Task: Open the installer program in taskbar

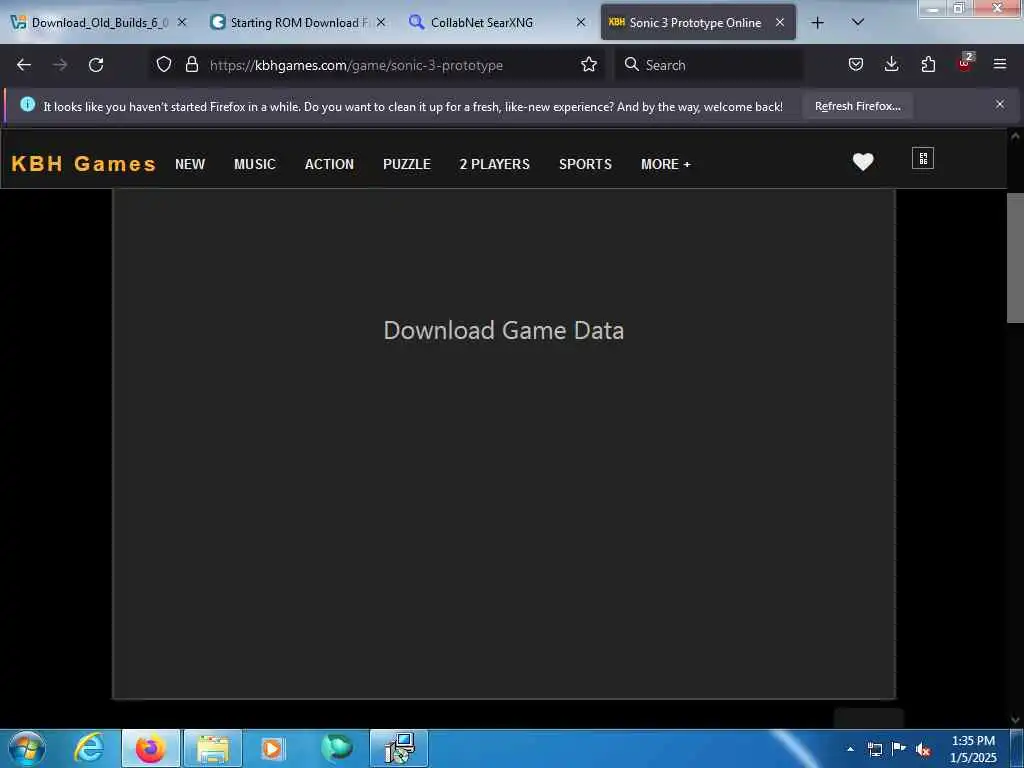Action: [x=399, y=748]
